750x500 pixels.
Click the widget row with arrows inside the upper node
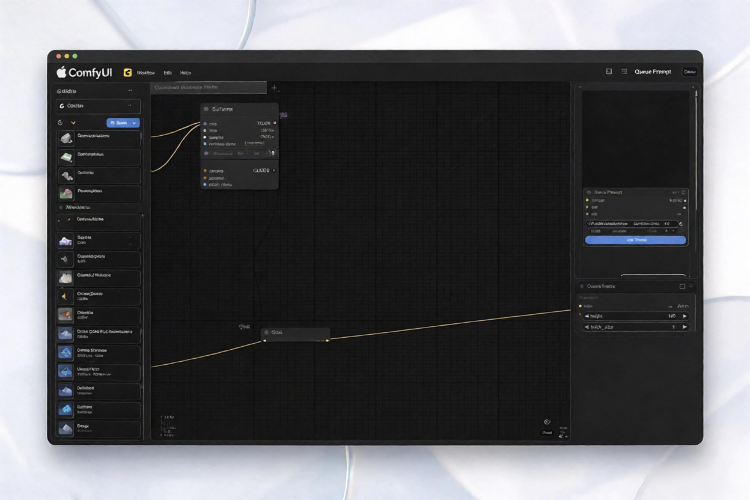click(x=239, y=154)
